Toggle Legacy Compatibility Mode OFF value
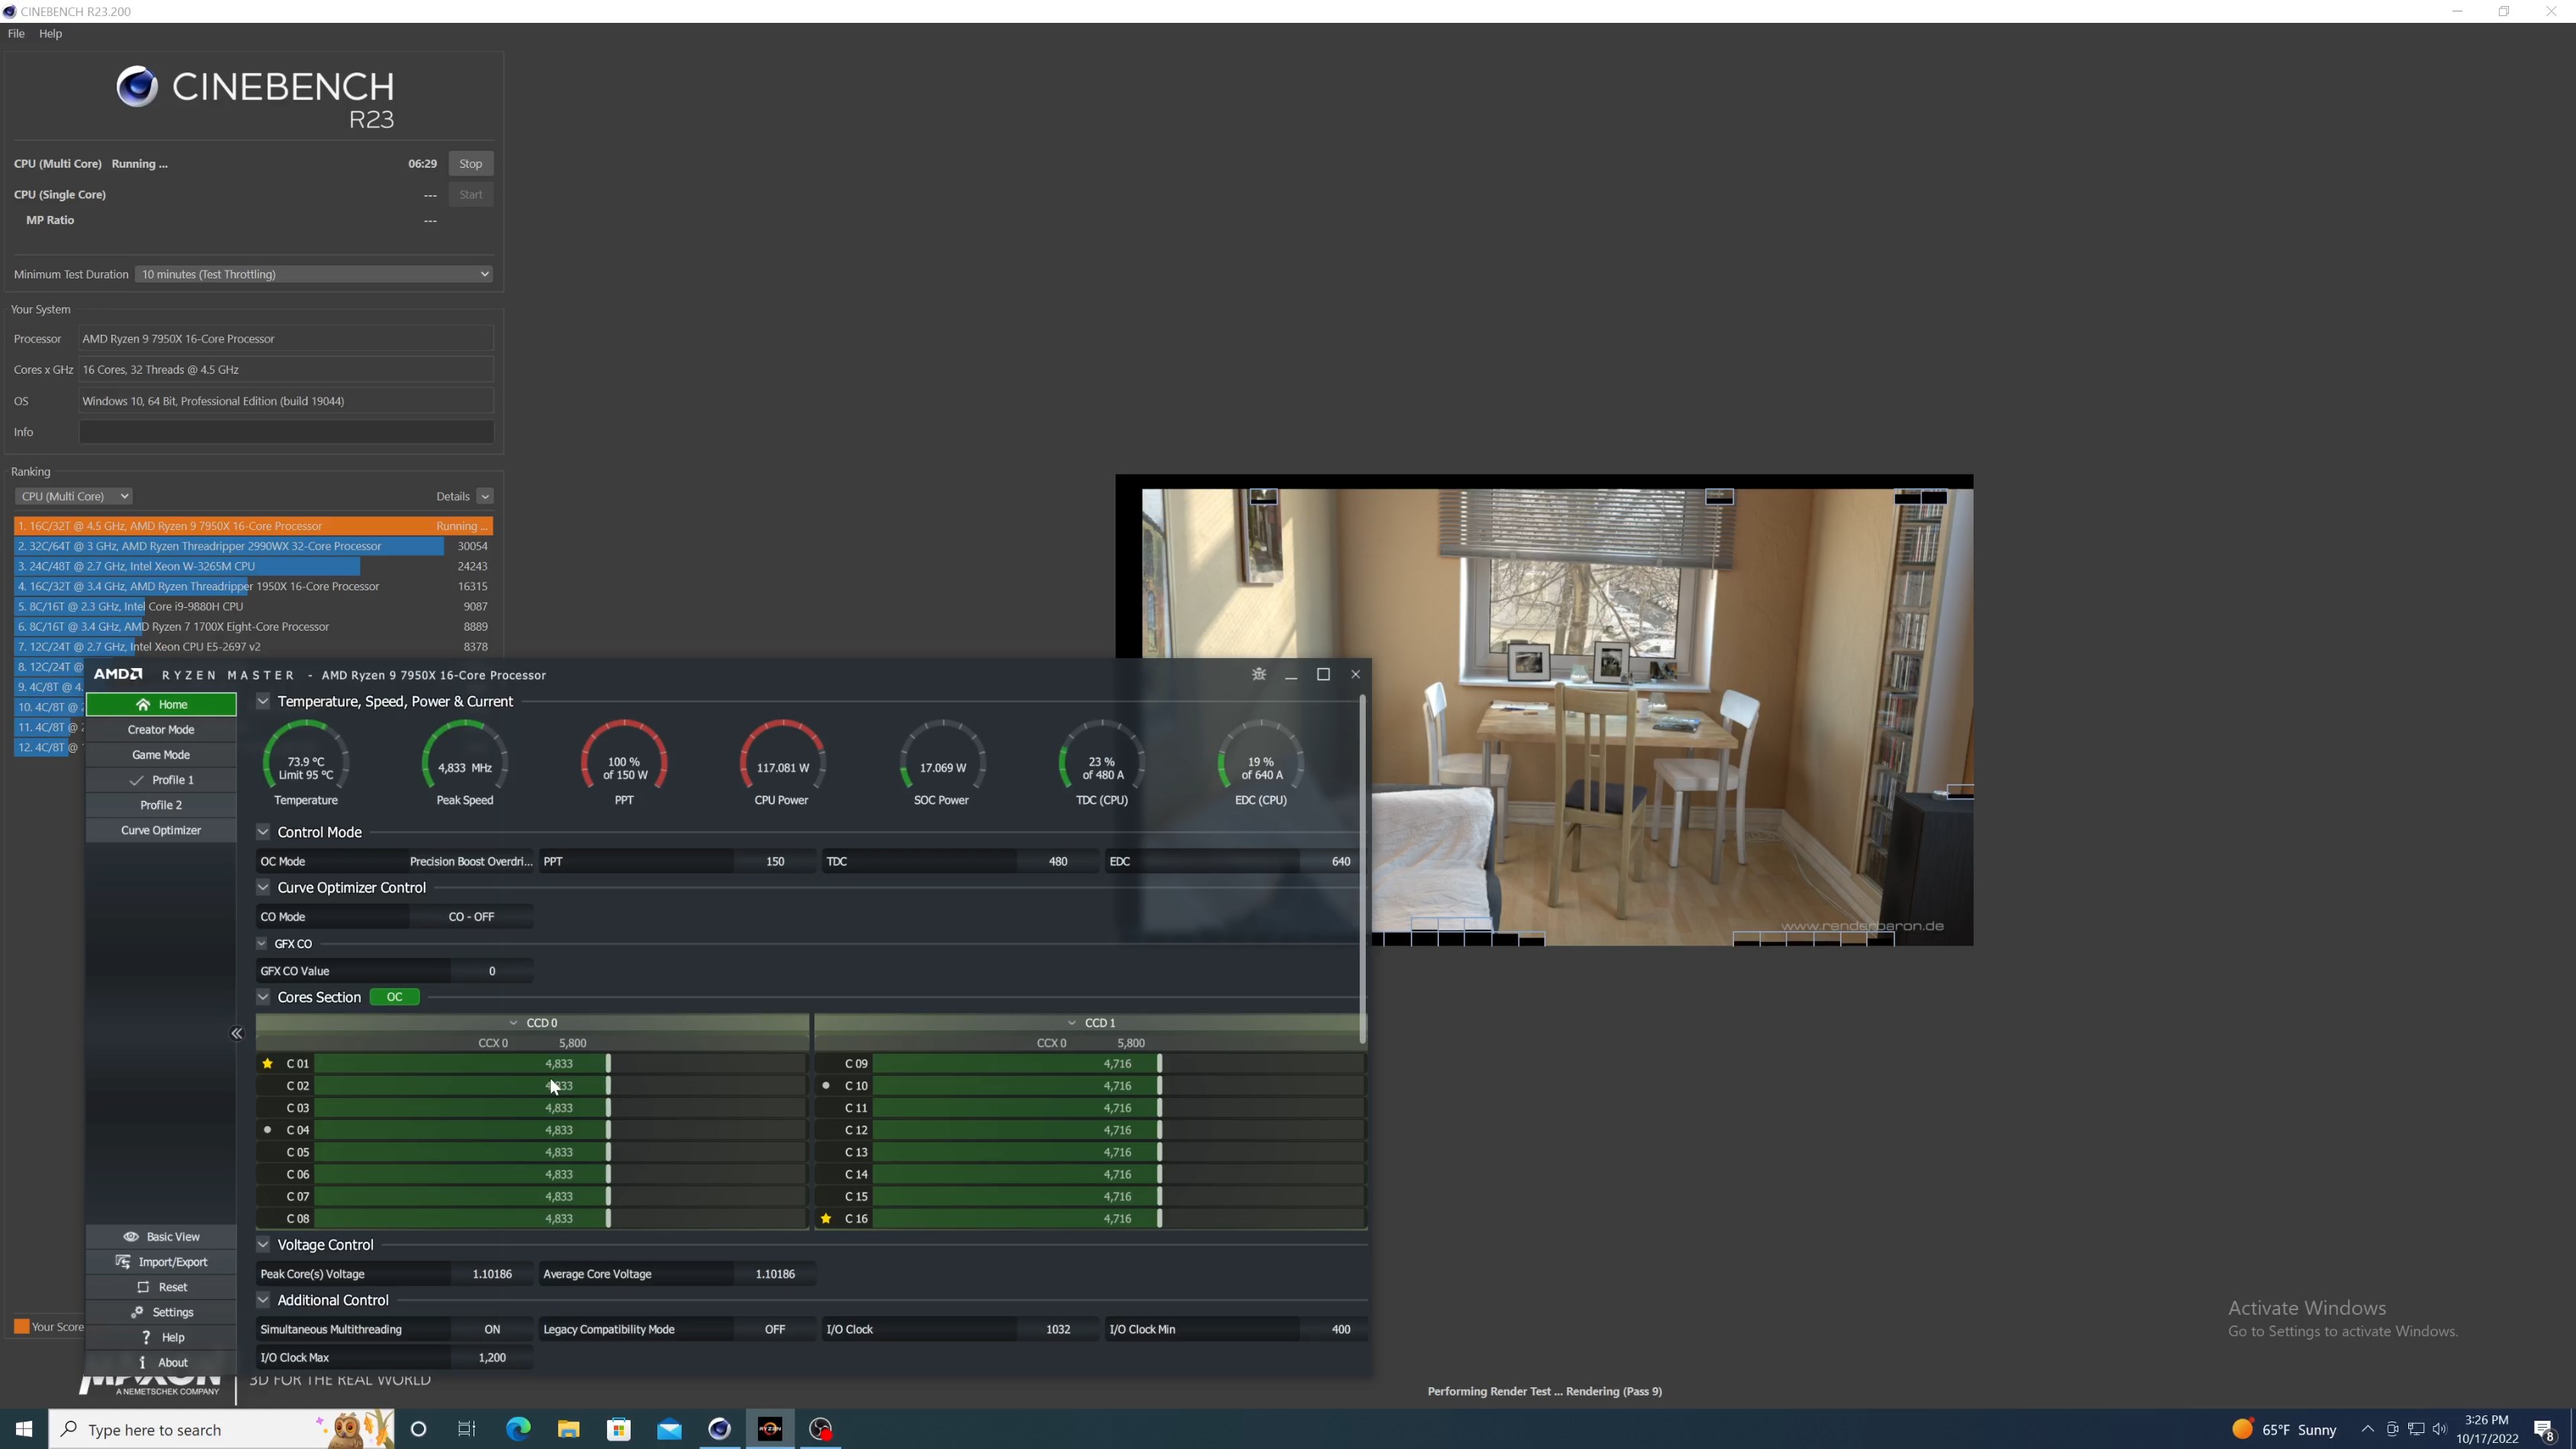 click(775, 1329)
